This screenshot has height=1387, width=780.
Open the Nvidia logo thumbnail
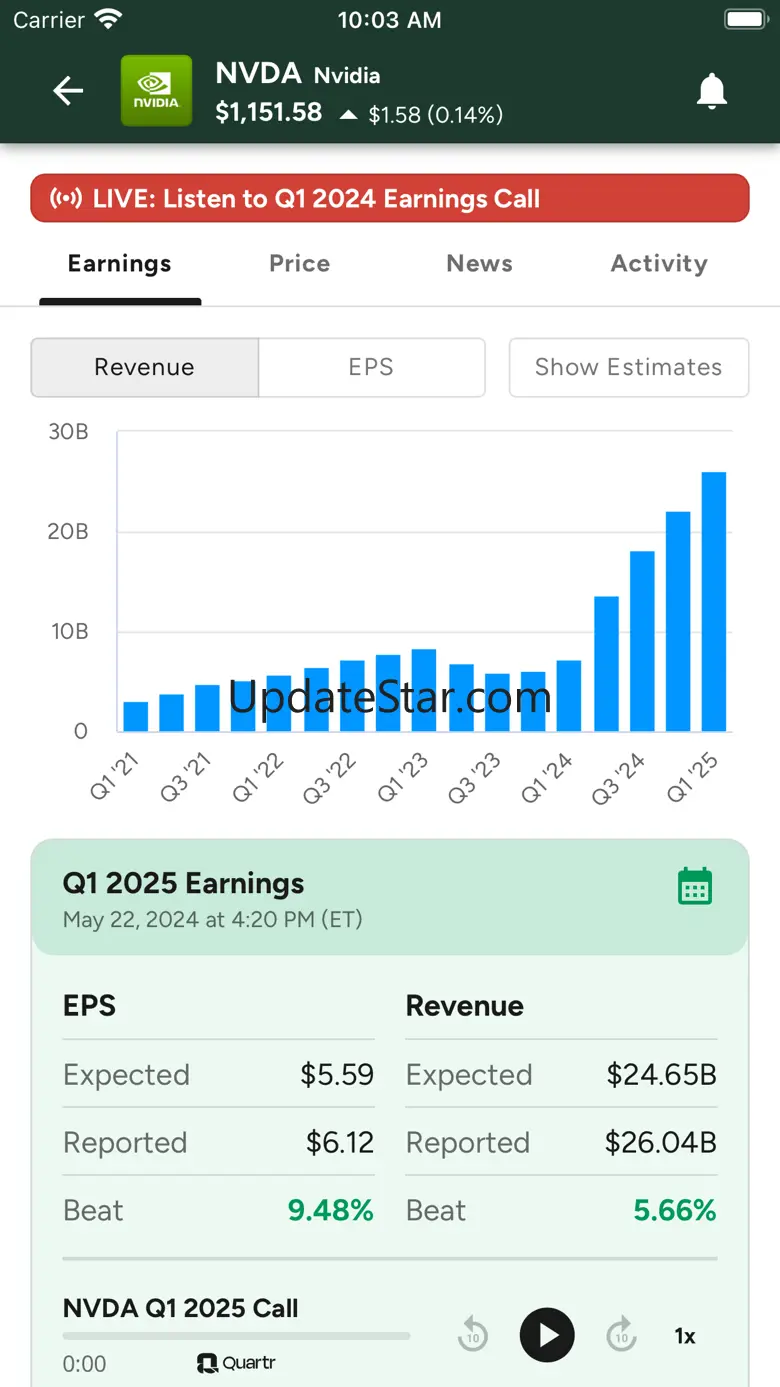pos(156,91)
